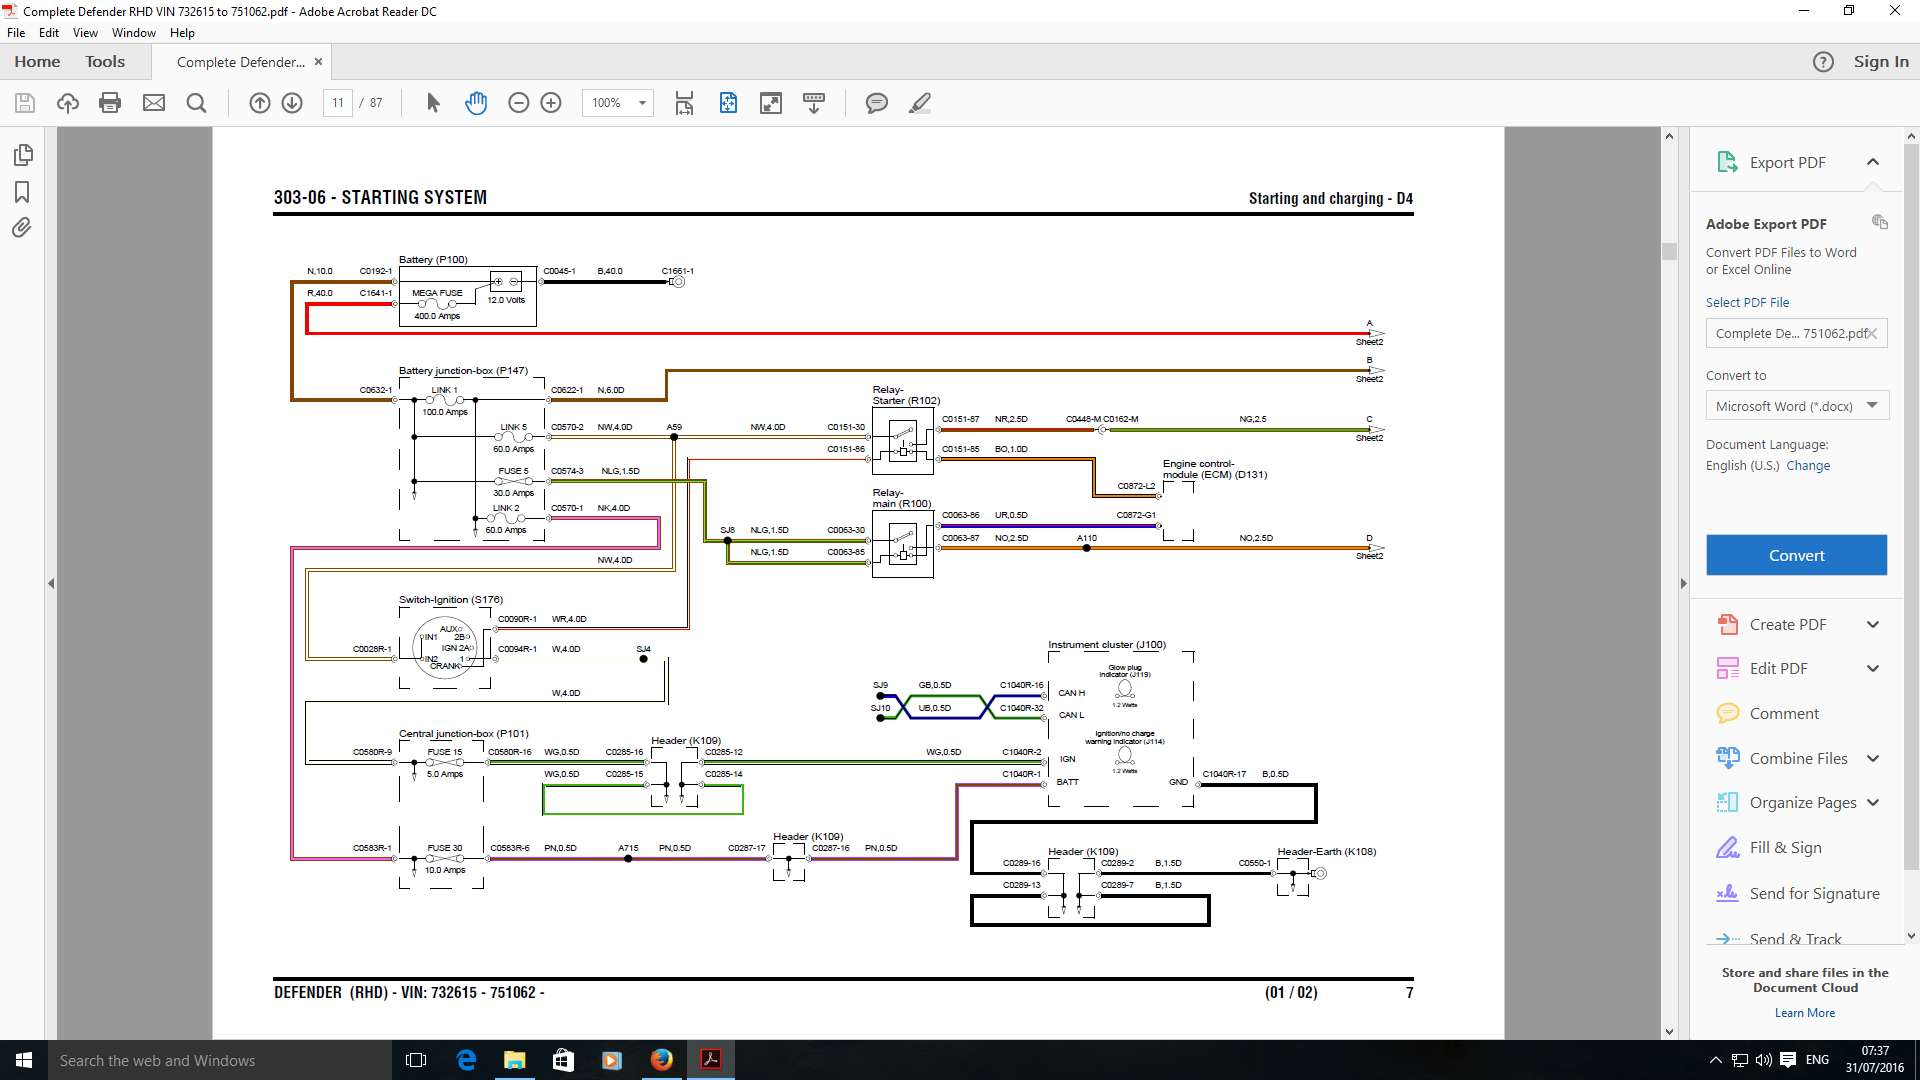Click the page number field
Image resolution: width=1920 pixels, height=1080 pixels.
pos(338,103)
